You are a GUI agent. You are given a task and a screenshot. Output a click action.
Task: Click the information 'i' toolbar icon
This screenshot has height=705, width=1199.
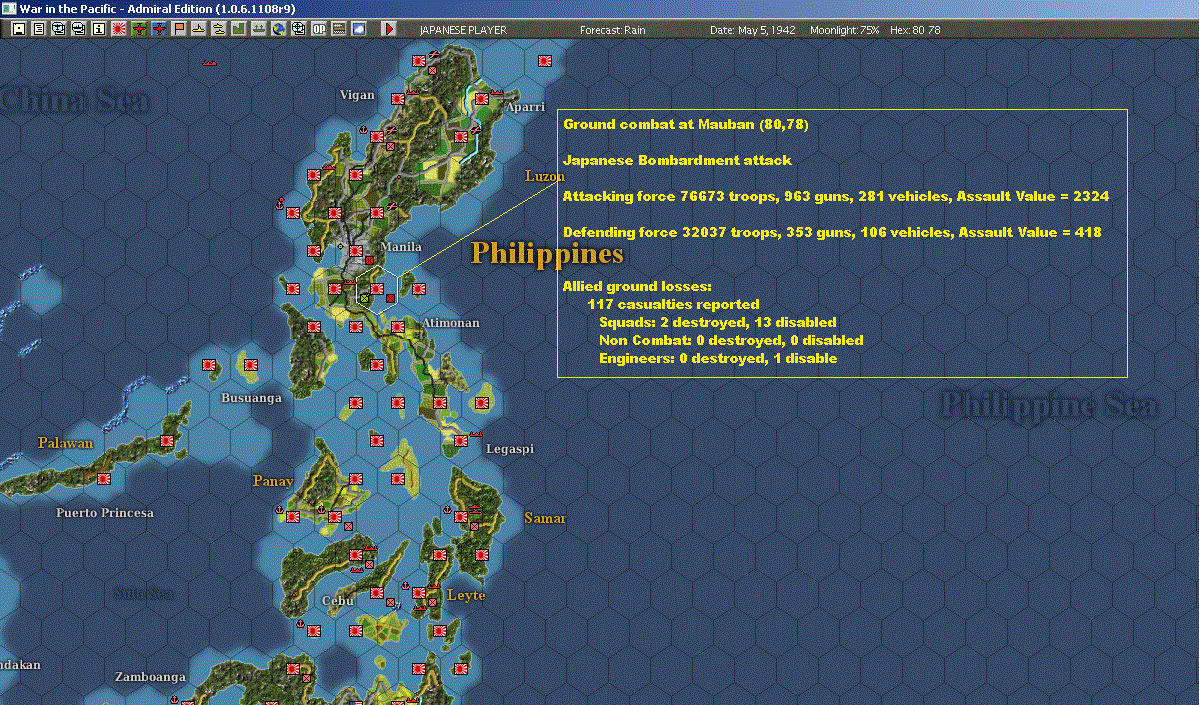tap(99, 29)
